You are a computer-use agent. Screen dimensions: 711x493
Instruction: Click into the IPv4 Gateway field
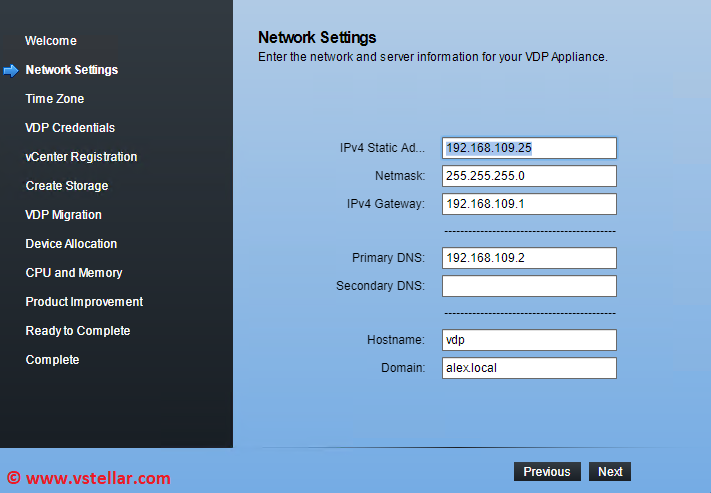[529, 204]
